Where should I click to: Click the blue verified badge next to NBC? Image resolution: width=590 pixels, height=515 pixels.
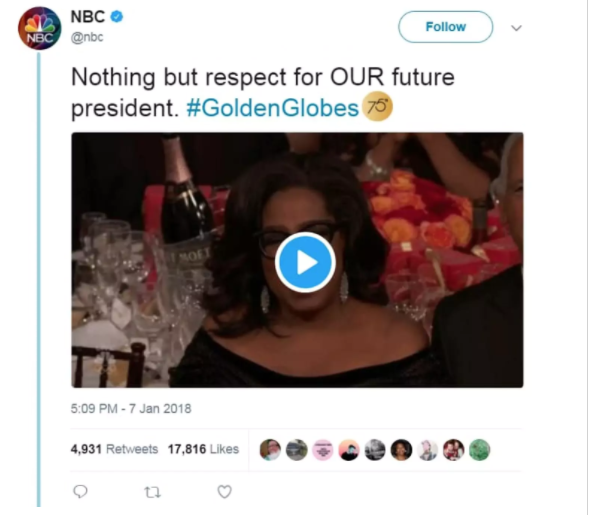(x=117, y=17)
